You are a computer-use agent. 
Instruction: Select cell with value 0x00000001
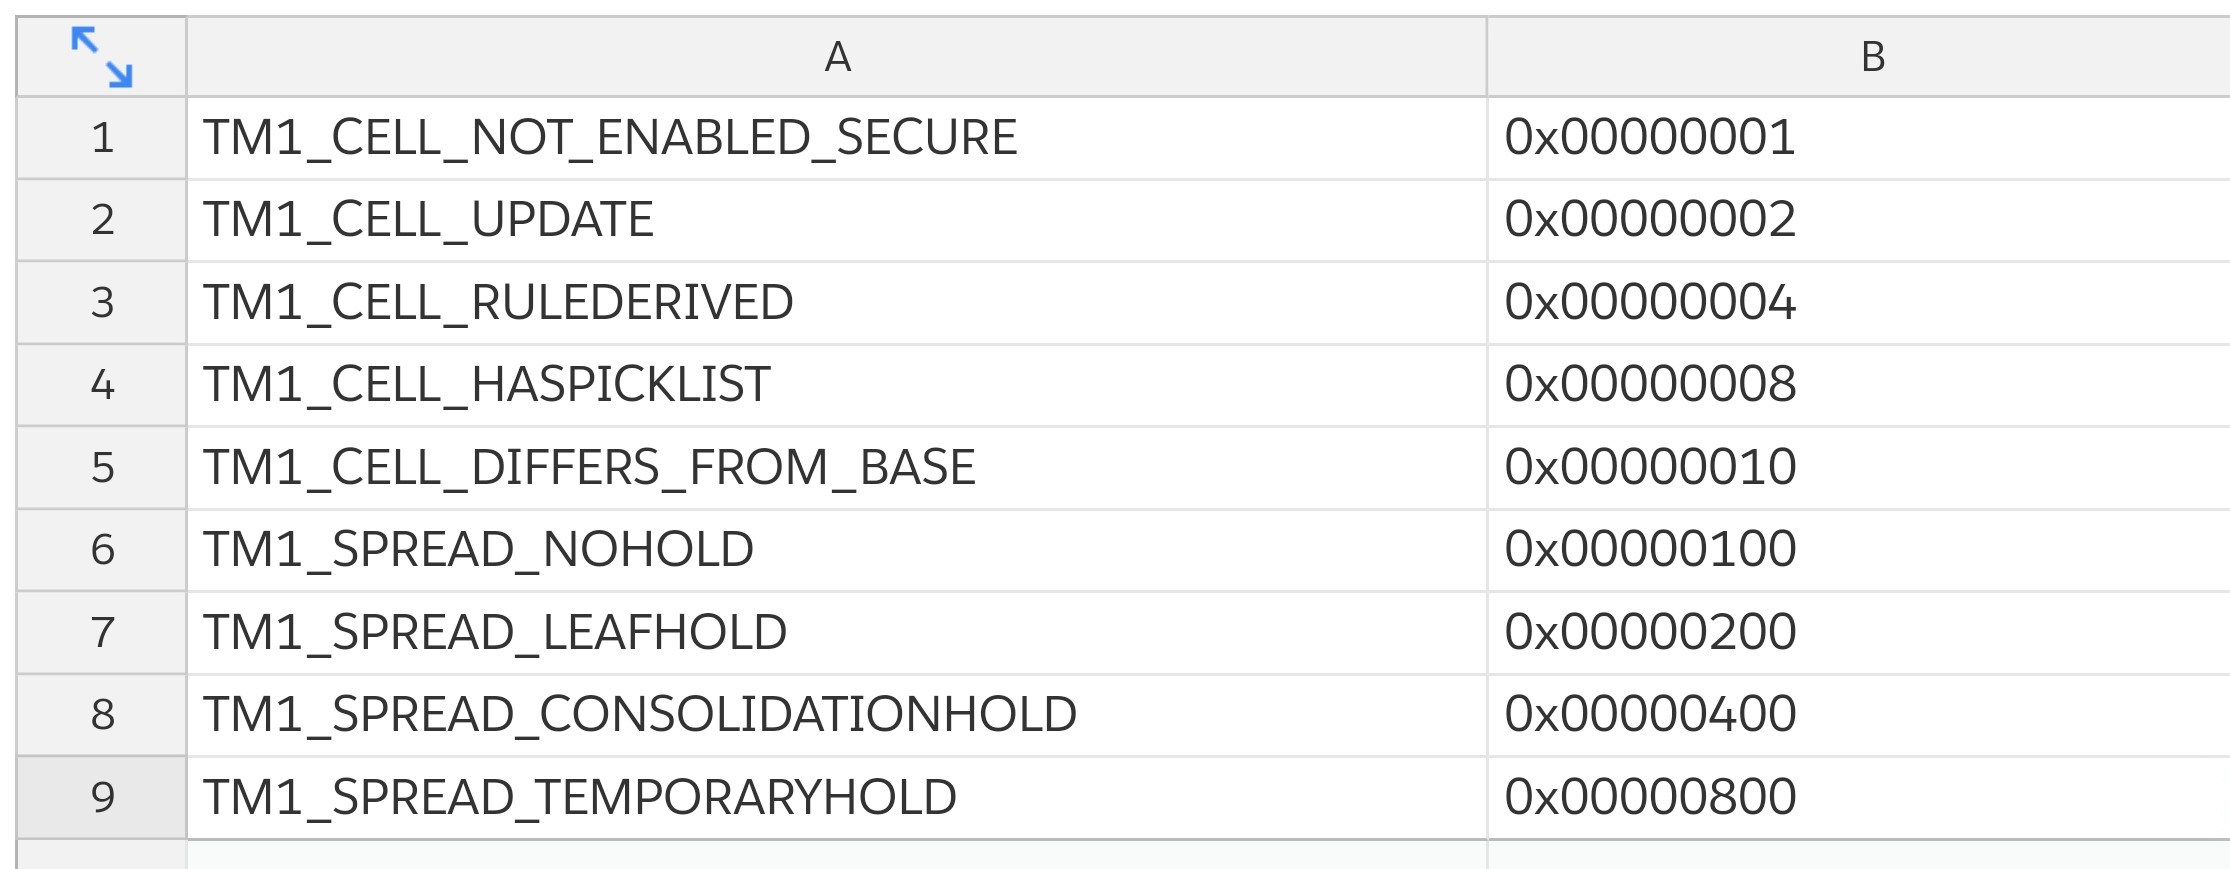(1859, 138)
